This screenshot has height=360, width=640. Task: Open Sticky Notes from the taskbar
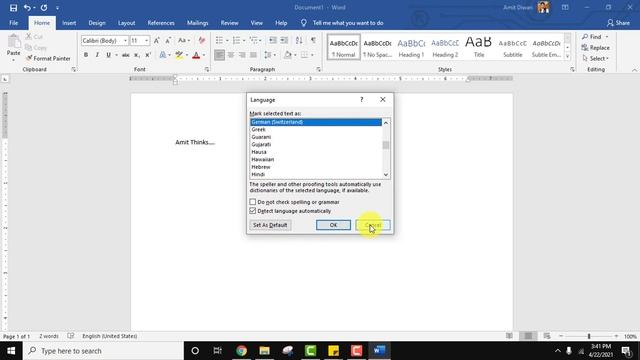(333, 351)
